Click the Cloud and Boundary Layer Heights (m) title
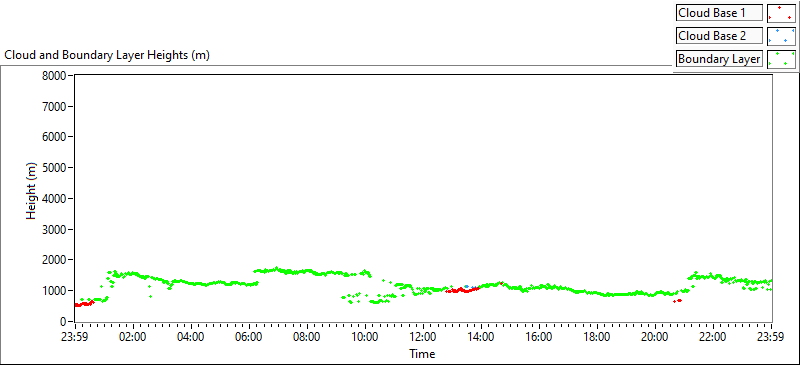The width and height of the screenshot is (800, 365). pos(107,56)
